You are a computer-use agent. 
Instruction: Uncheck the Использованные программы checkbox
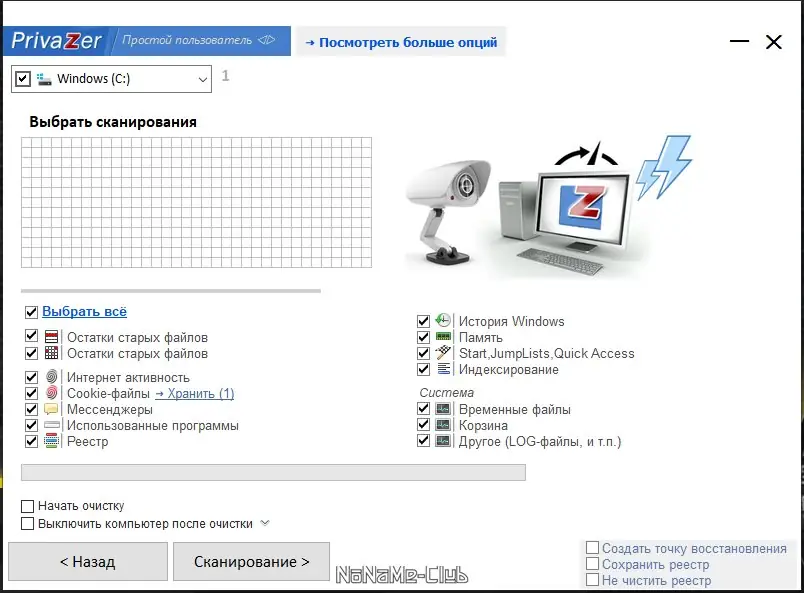tap(31, 425)
